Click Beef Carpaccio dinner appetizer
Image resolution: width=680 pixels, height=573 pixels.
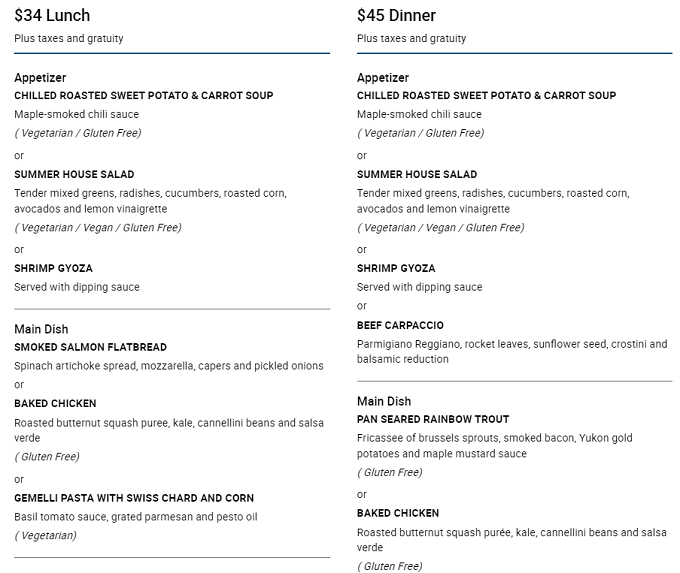point(400,325)
